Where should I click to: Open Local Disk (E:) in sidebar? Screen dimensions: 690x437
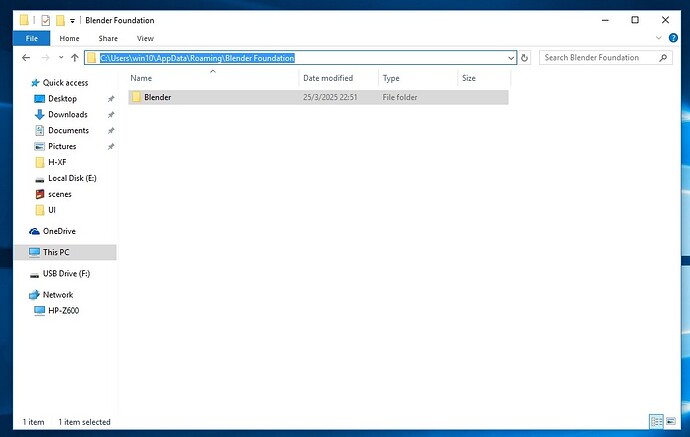pyautogui.click(x=72, y=178)
